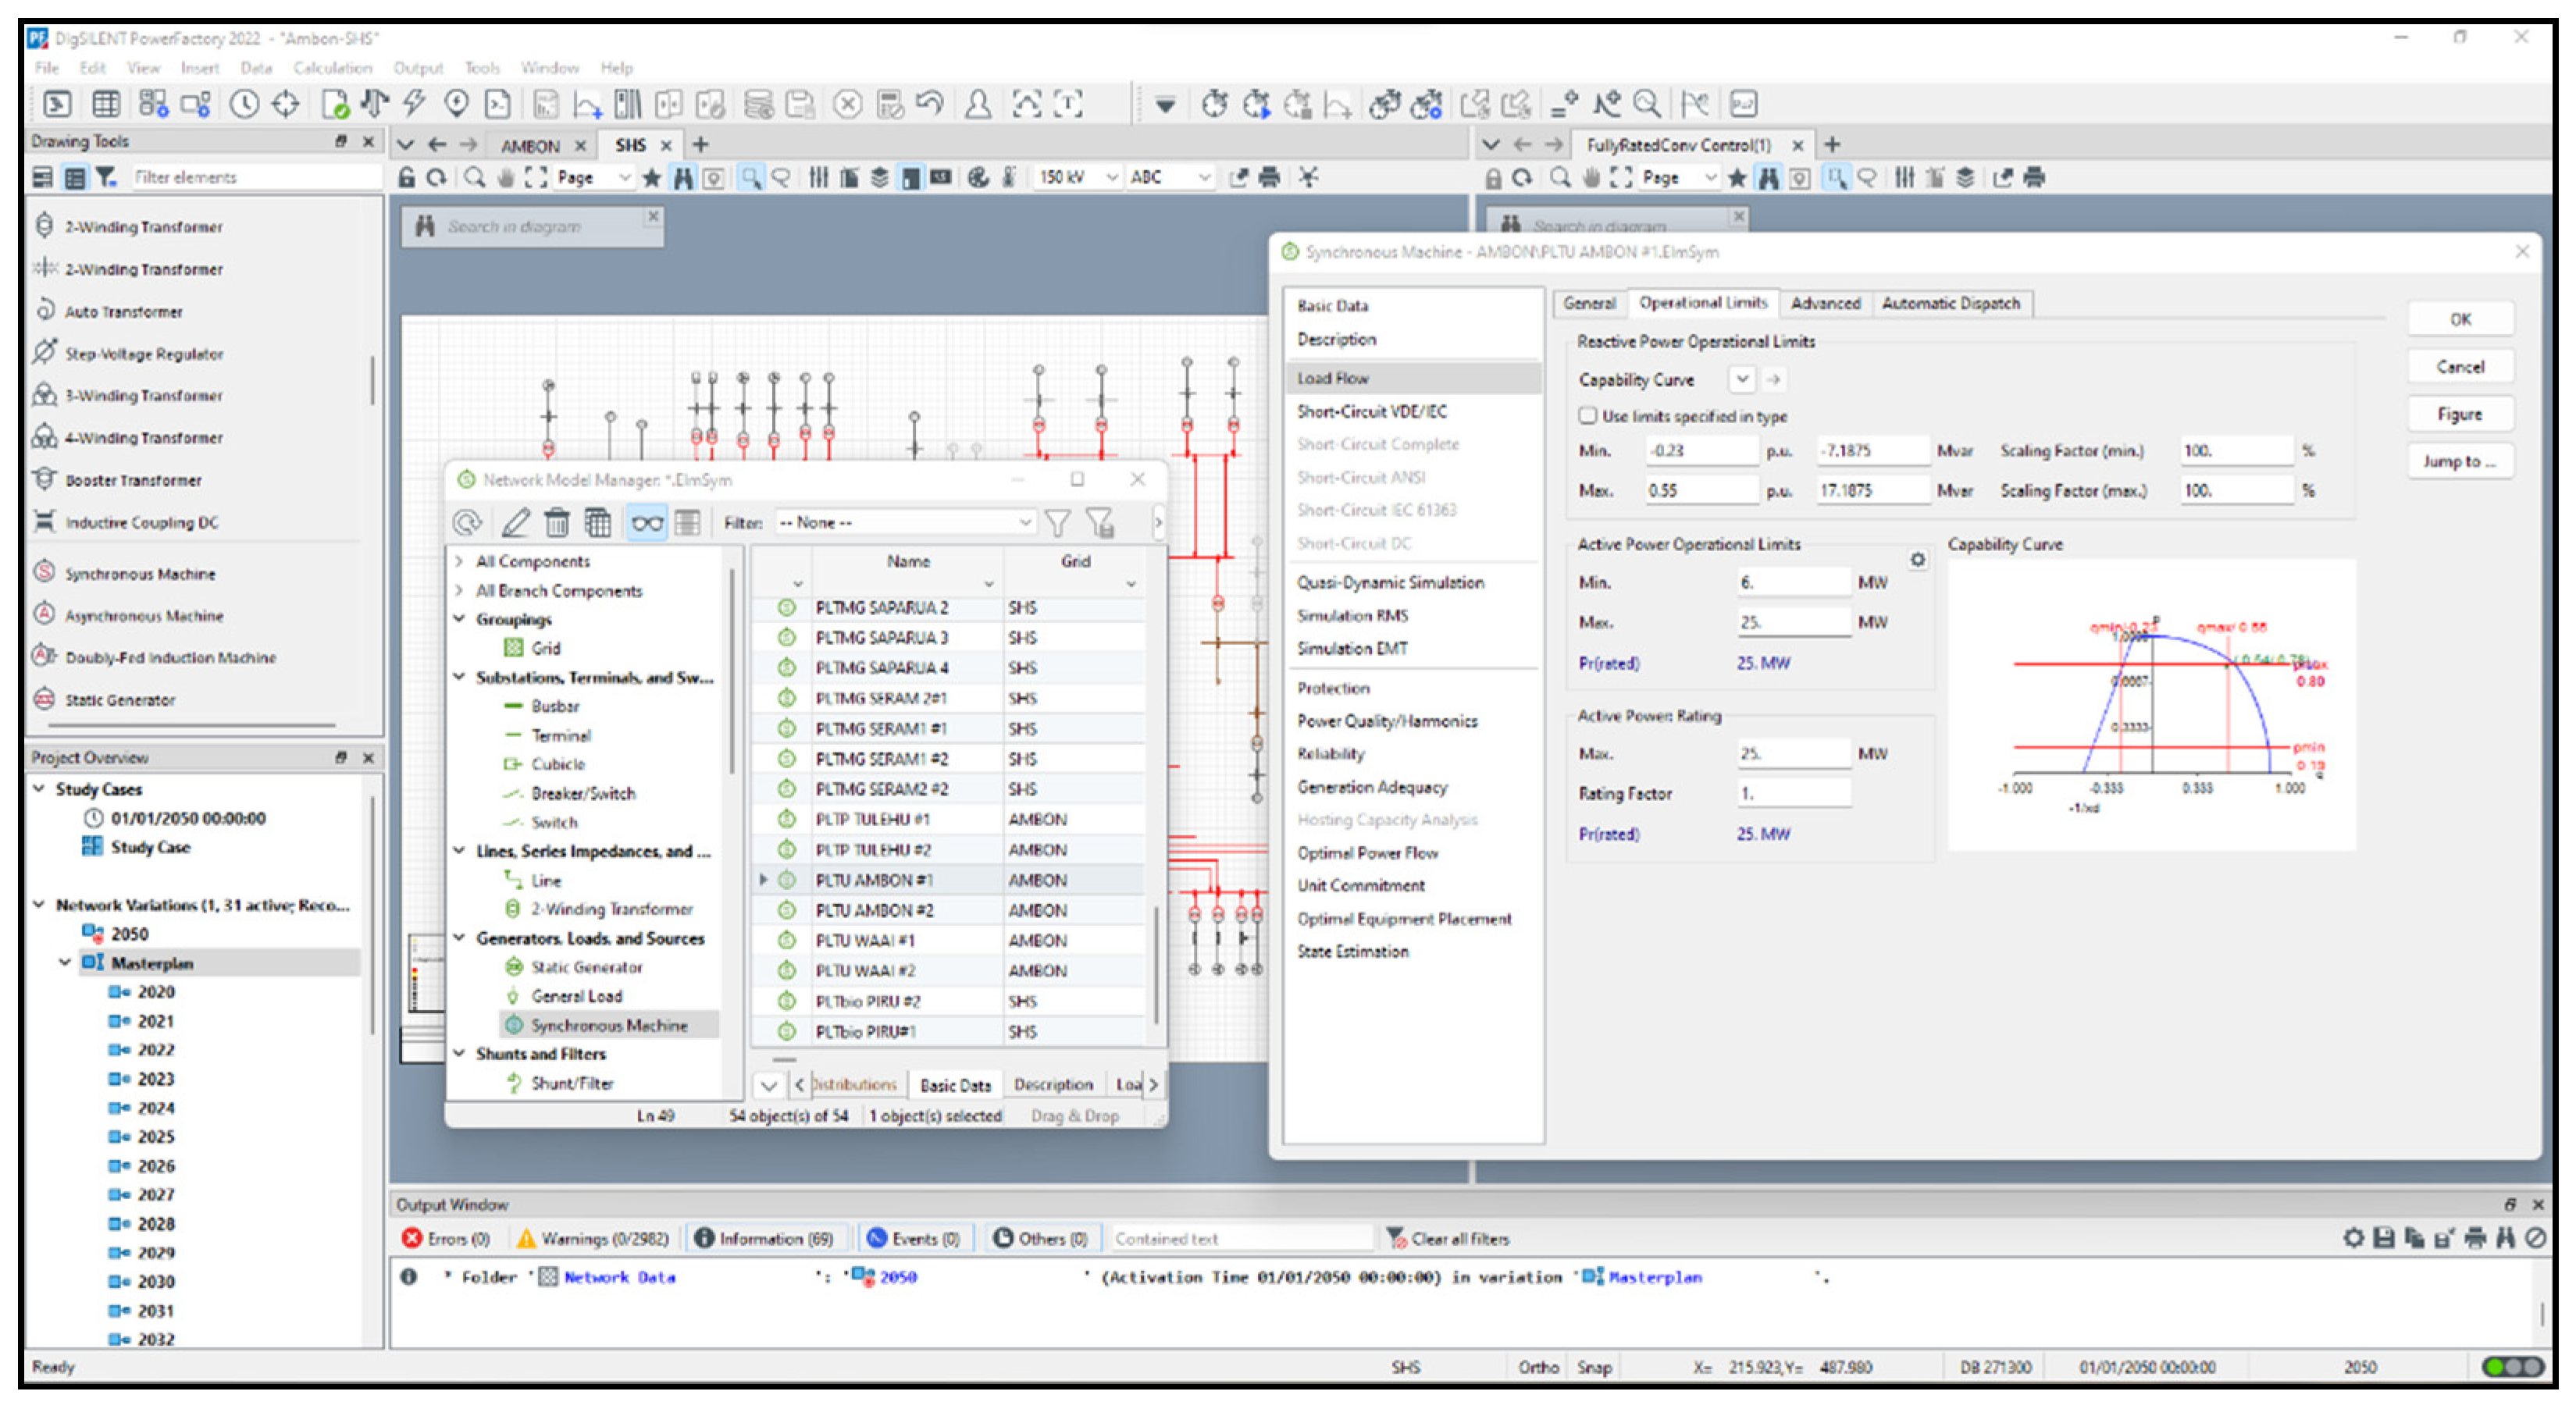Click delete trash icon in Network Model Manager

coord(557,522)
